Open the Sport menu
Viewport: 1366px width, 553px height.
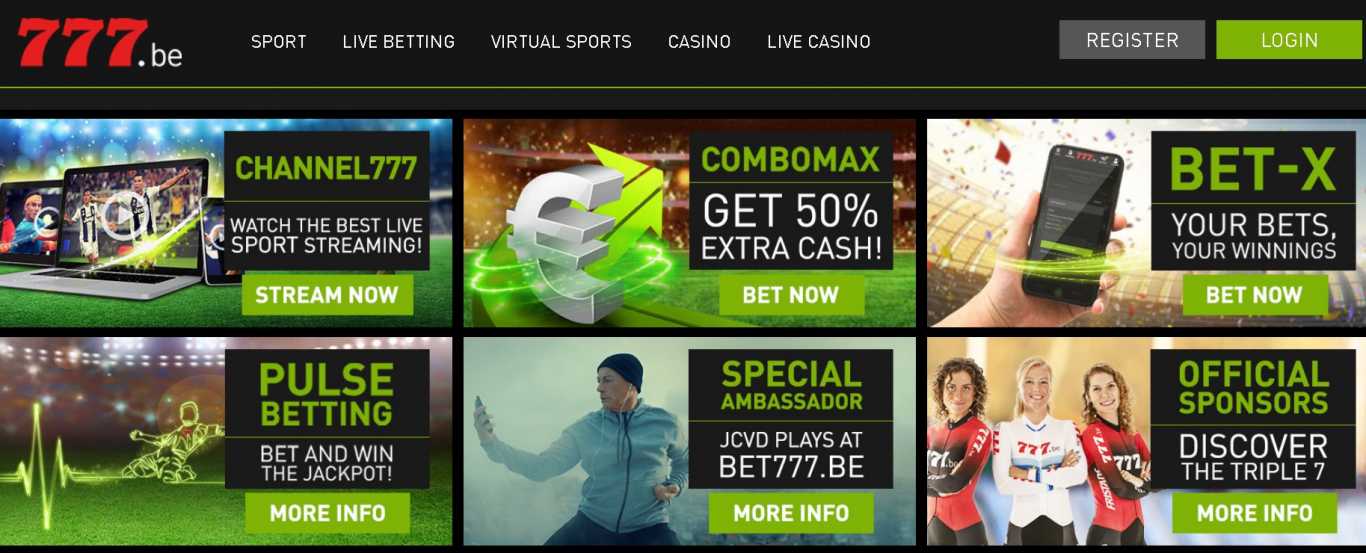coord(279,42)
